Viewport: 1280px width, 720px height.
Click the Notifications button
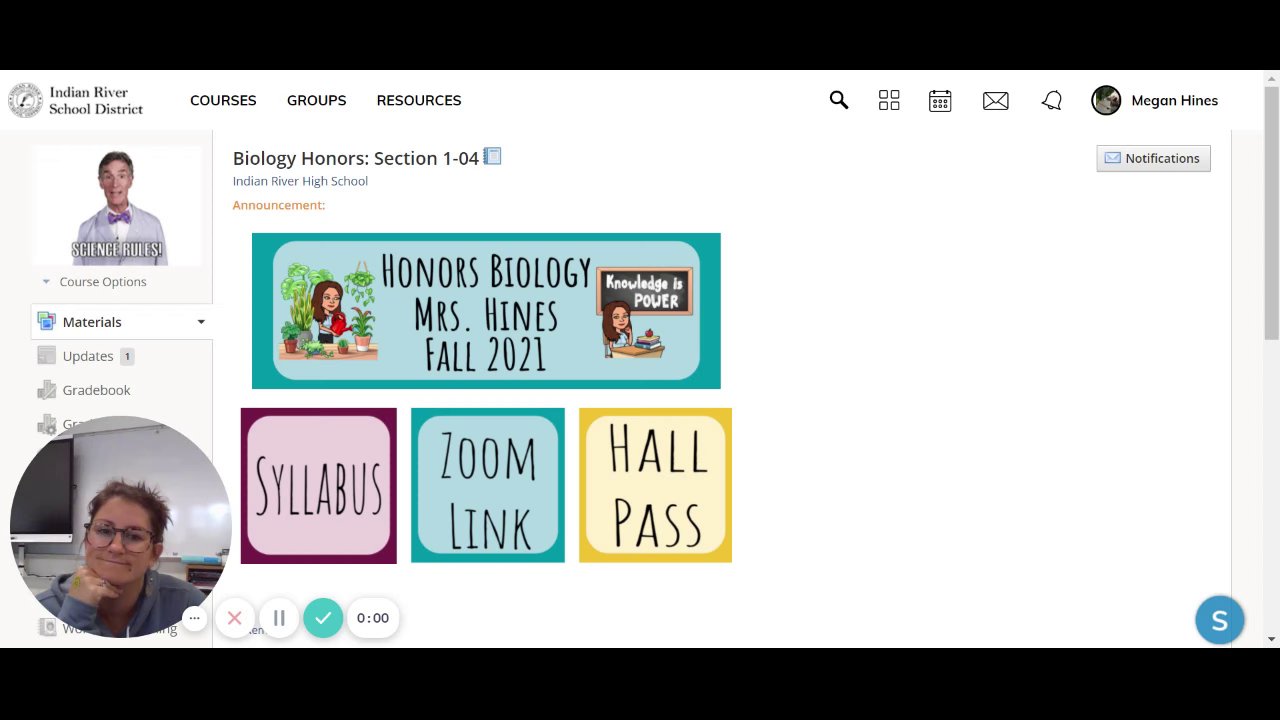(x=1153, y=158)
